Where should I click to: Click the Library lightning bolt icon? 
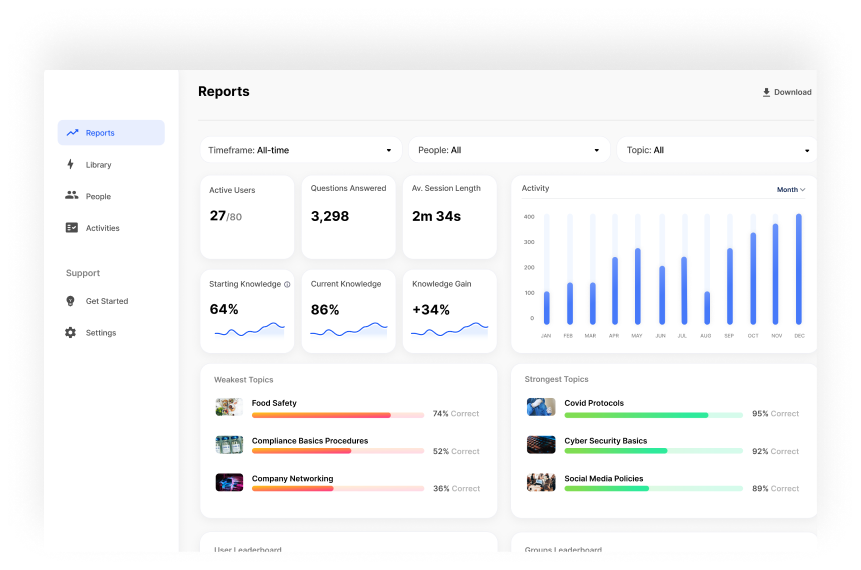click(71, 165)
